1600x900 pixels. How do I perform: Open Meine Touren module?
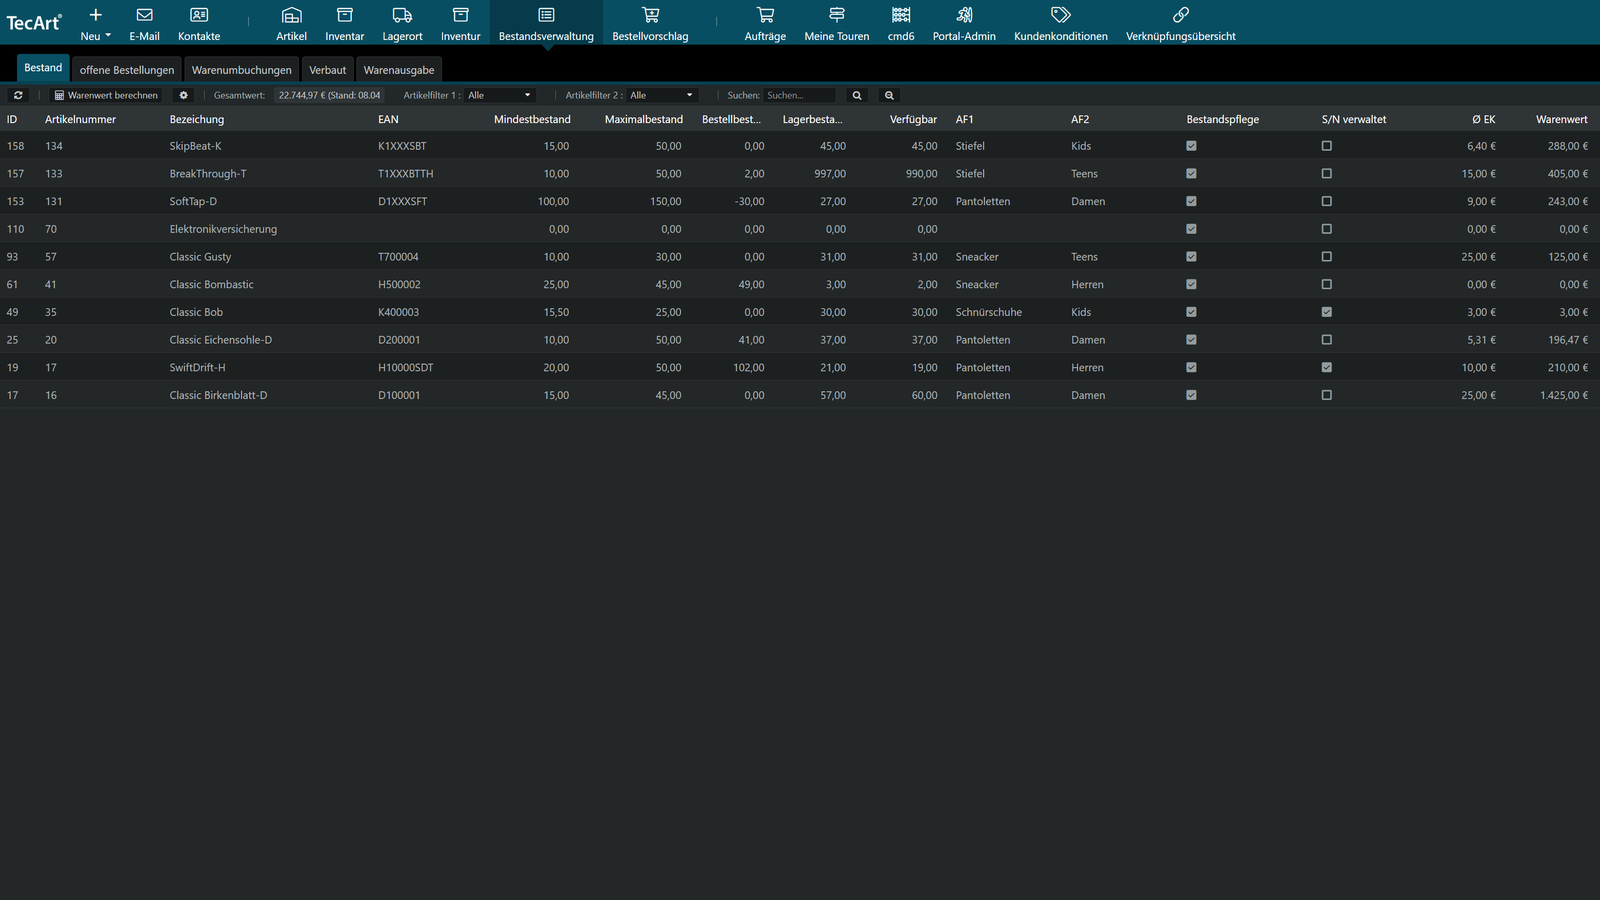[x=837, y=23]
